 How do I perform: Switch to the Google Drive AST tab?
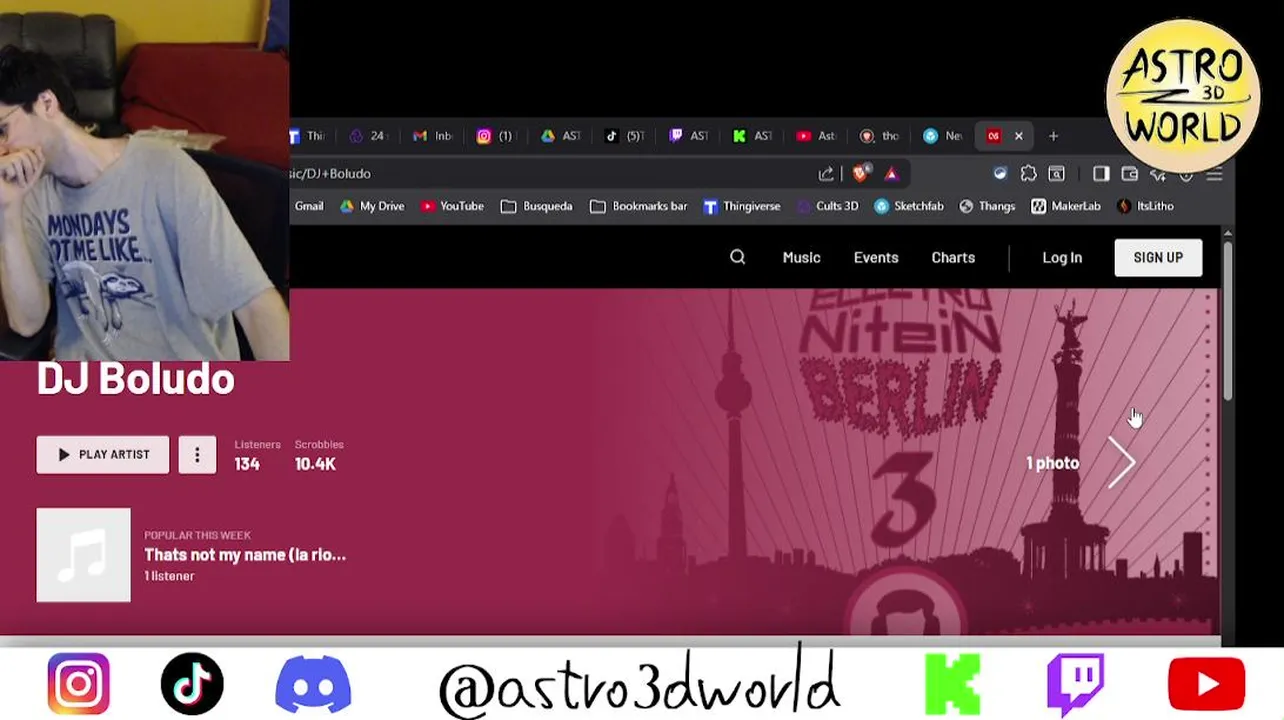(x=560, y=136)
